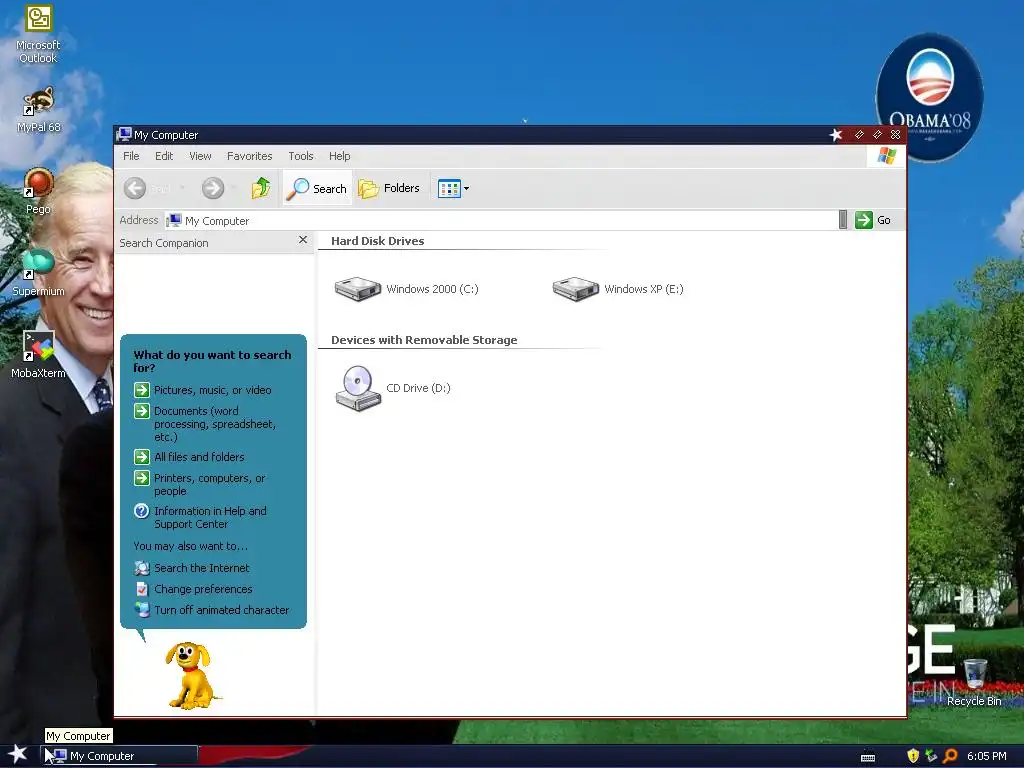
Task: Click the Windows flag logo throbber
Action: (x=886, y=156)
